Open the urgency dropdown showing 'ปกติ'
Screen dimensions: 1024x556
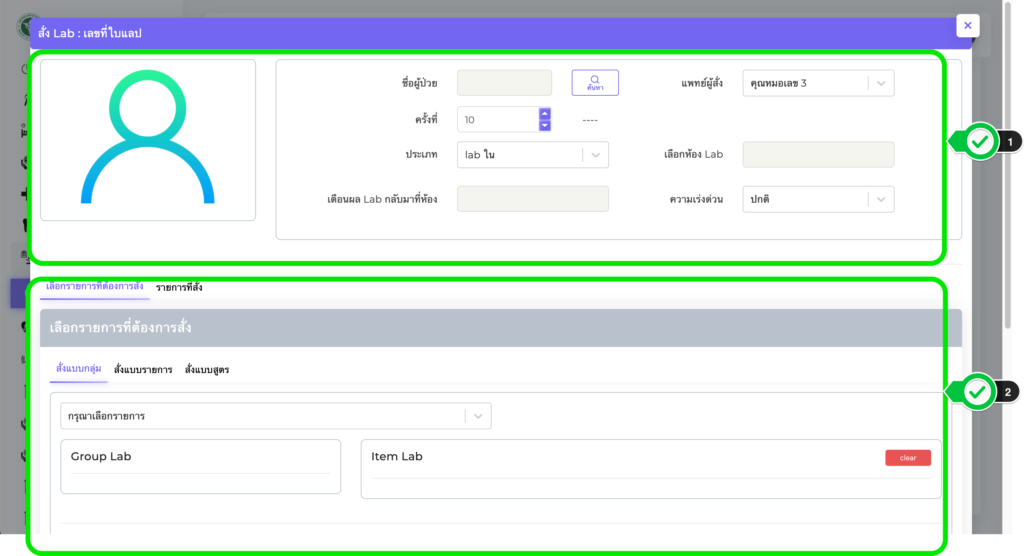click(880, 199)
